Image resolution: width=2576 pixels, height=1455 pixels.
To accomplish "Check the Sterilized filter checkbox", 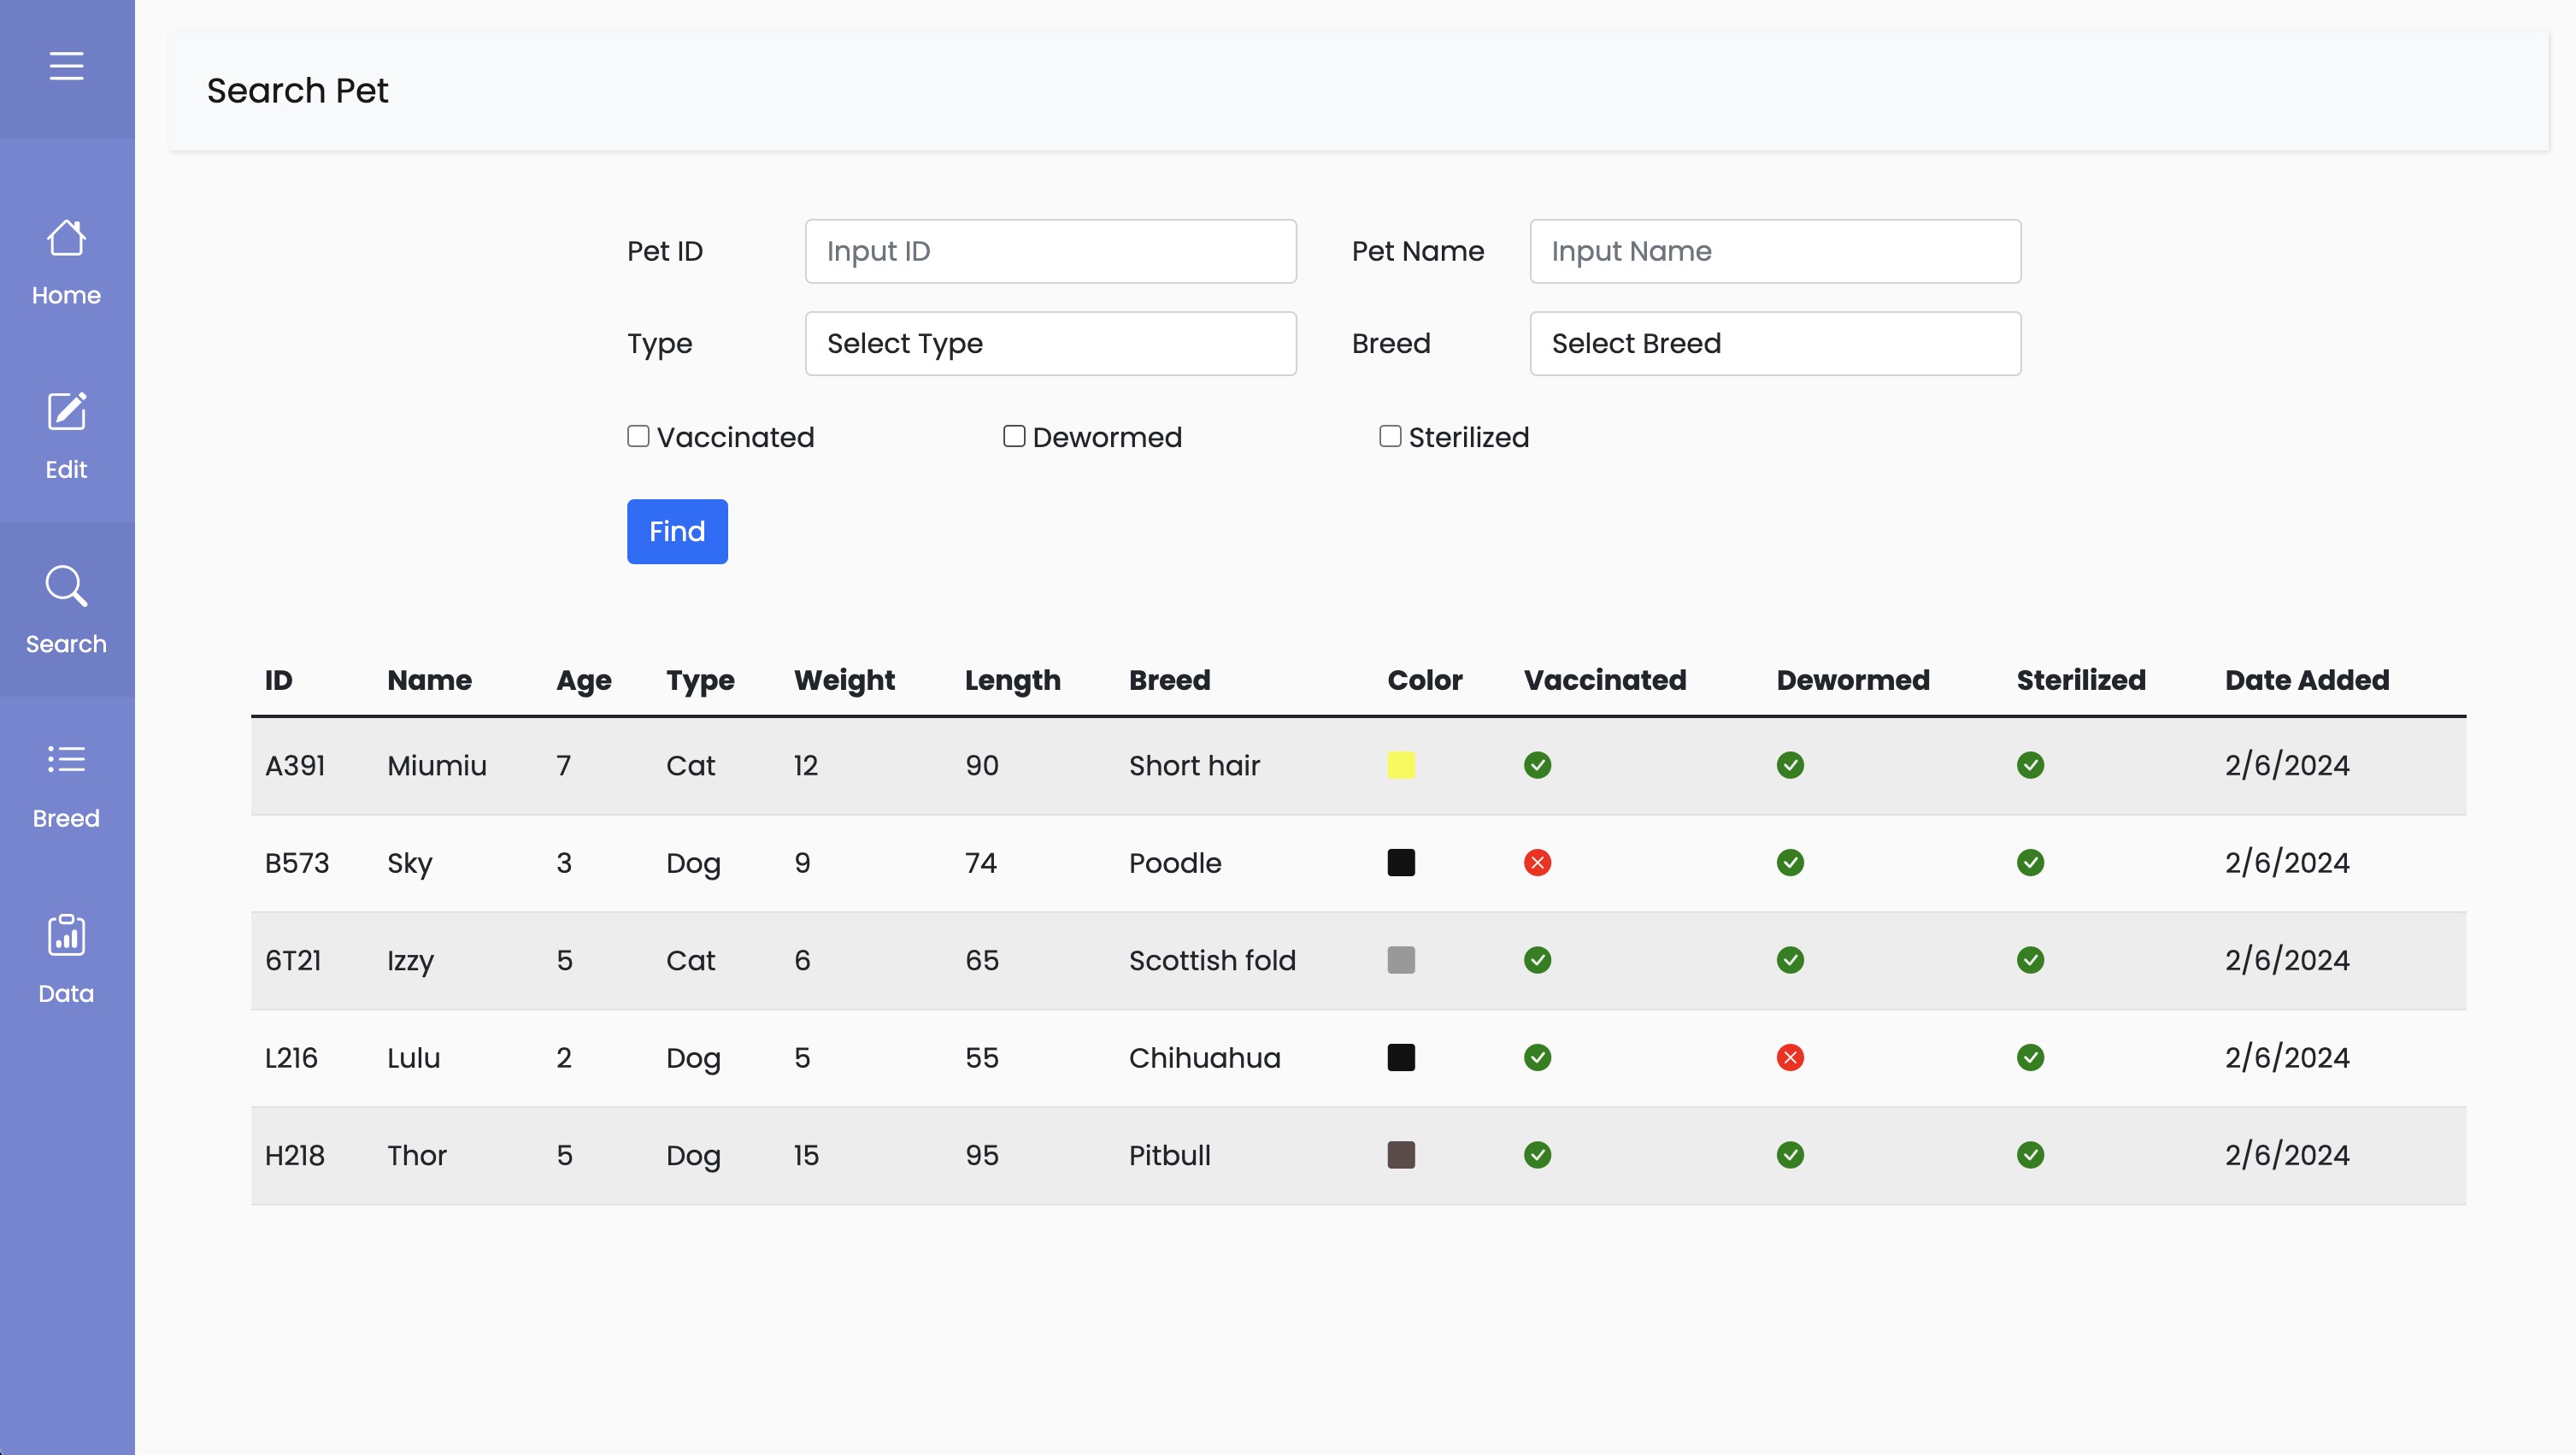I will (x=1390, y=436).
